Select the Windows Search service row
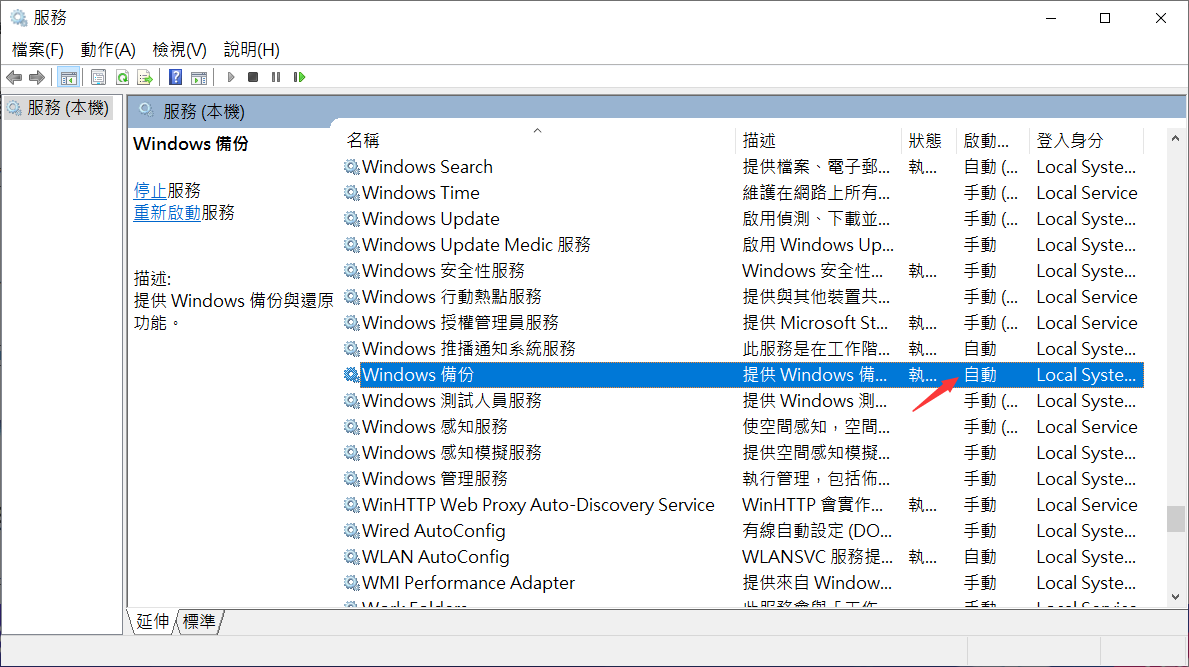Image resolution: width=1189 pixels, height=667 pixels. click(743, 167)
